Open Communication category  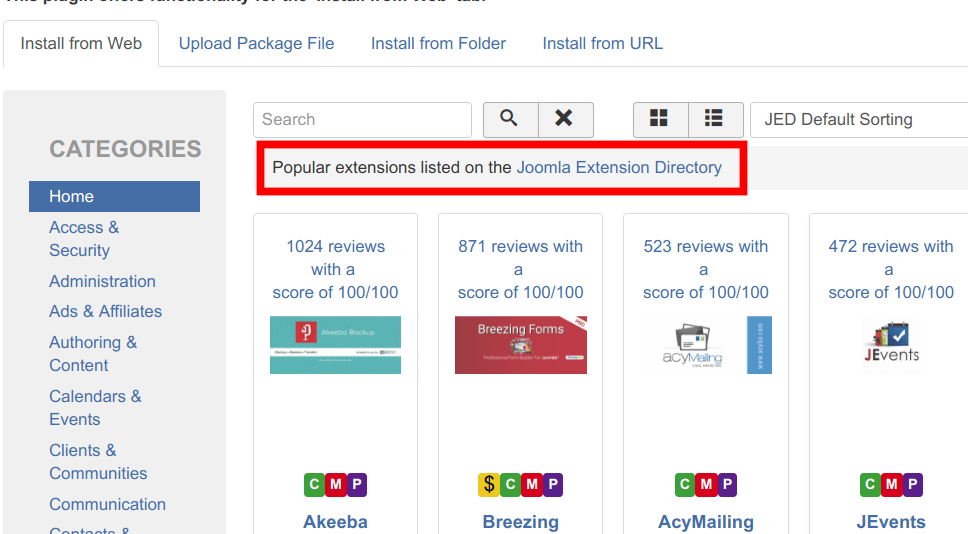pyautogui.click(x=107, y=504)
